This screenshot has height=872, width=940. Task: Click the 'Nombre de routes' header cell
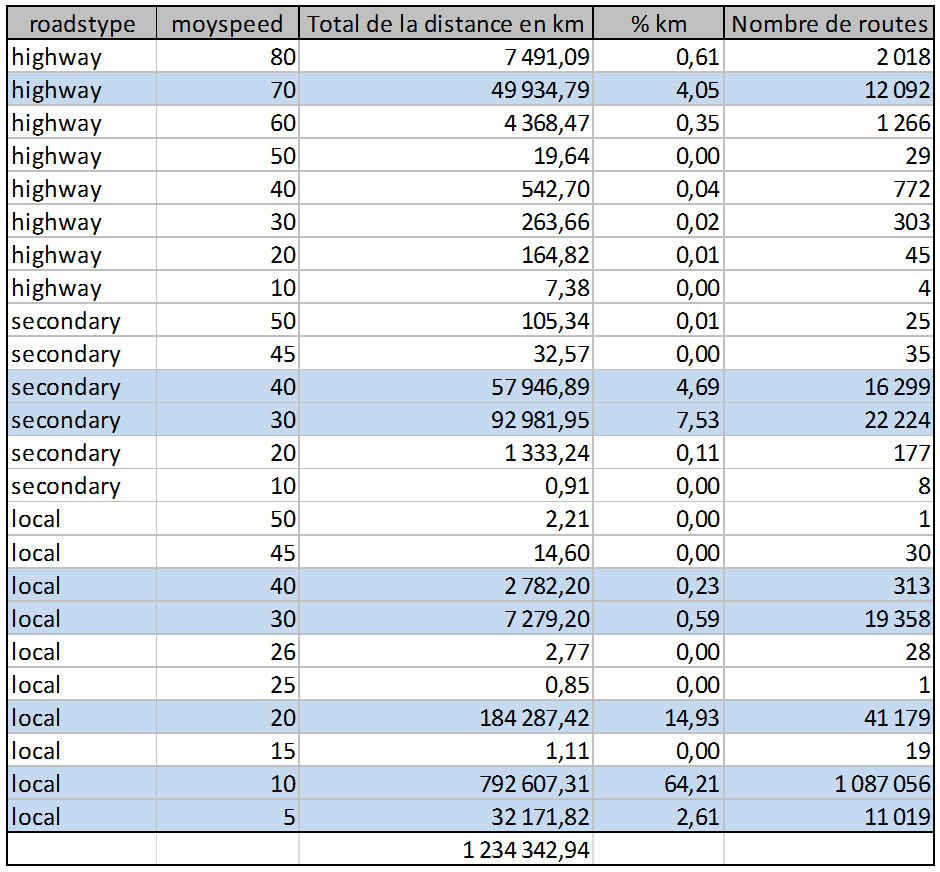830,24
